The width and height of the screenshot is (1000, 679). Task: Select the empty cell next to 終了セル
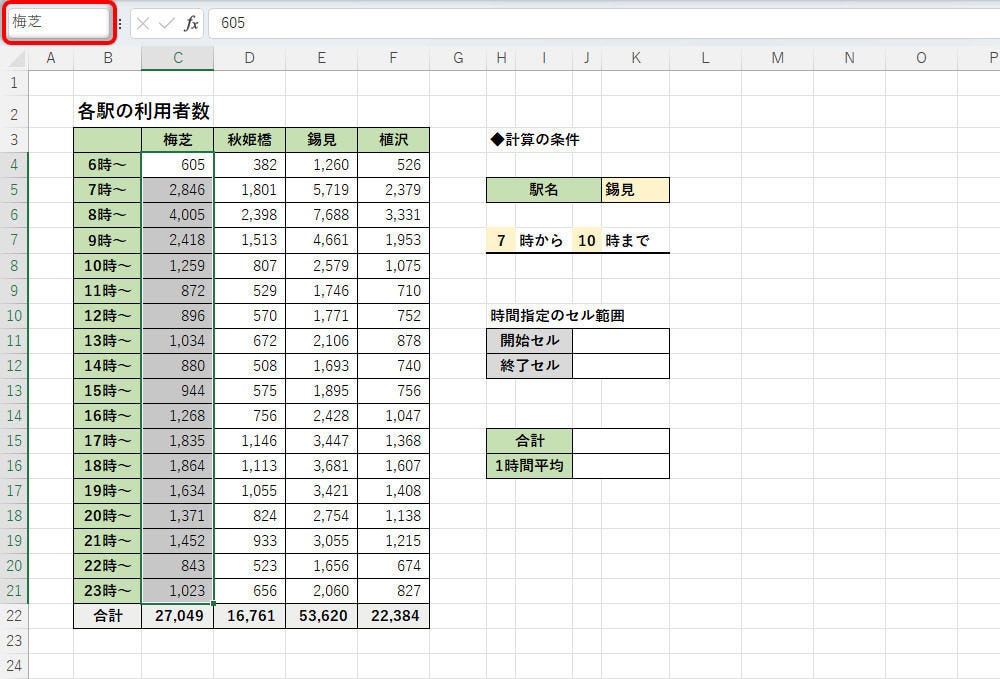point(620,366)
